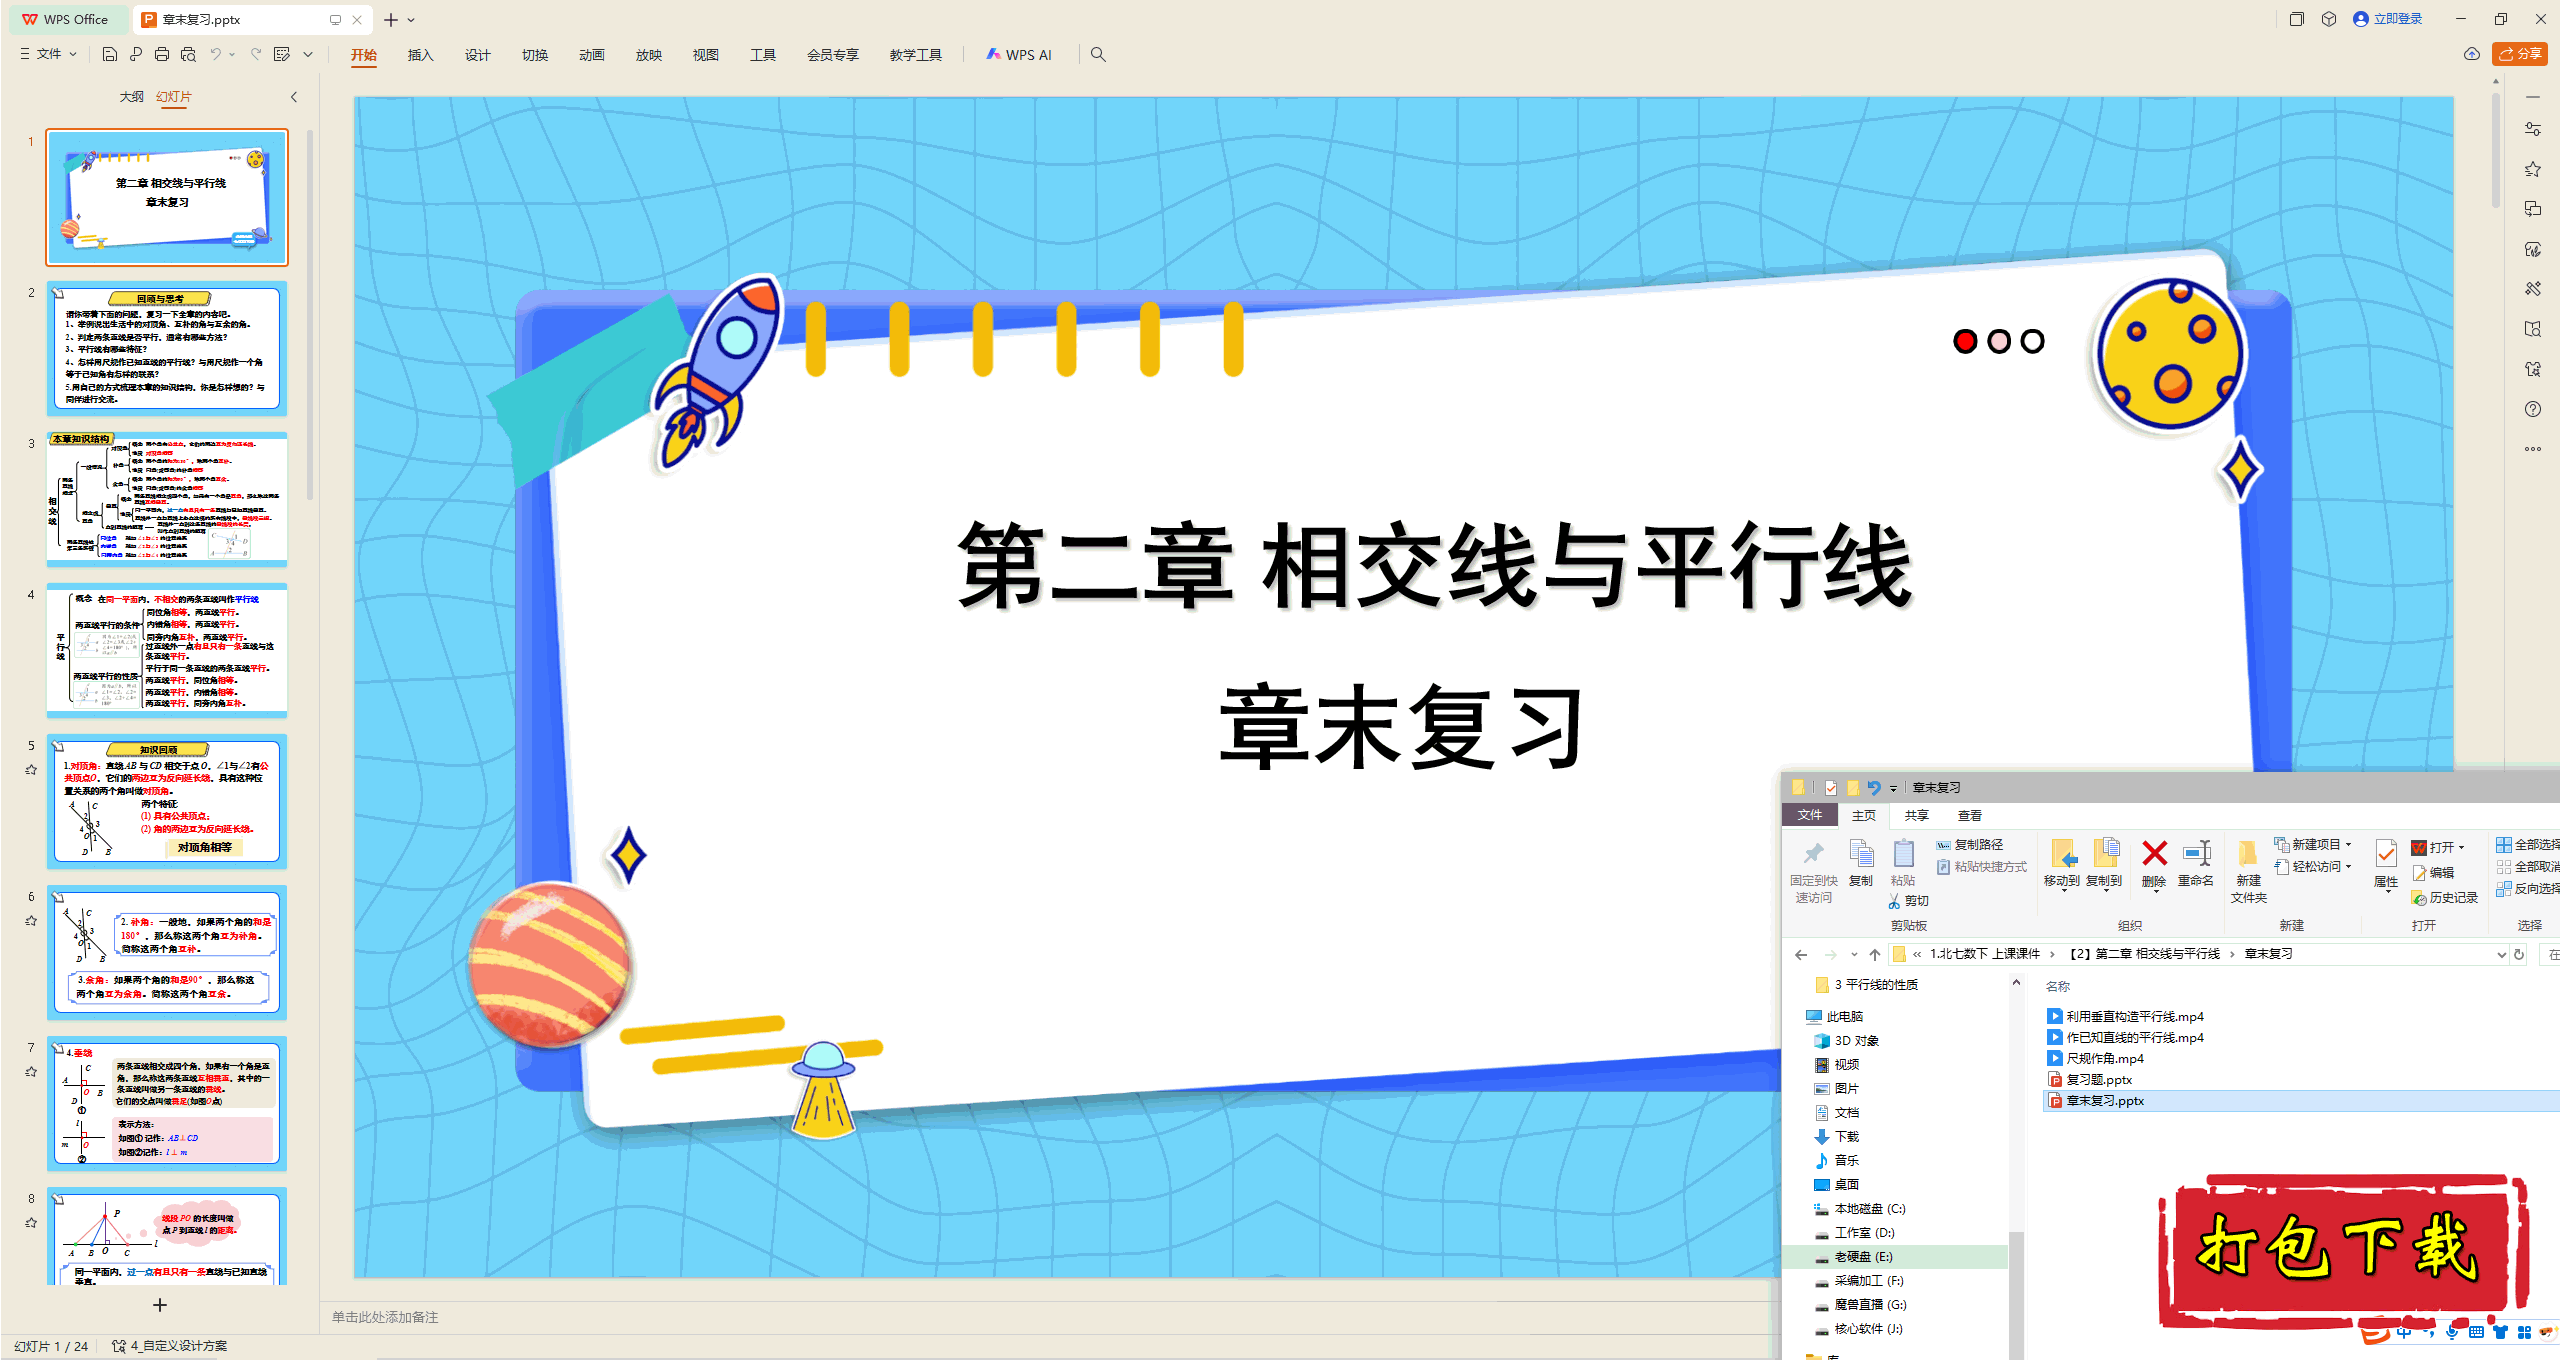The image size is (2560, 1360).
Task: Switch to the 插入 ribbon tab
Action: tap(420, 55)
